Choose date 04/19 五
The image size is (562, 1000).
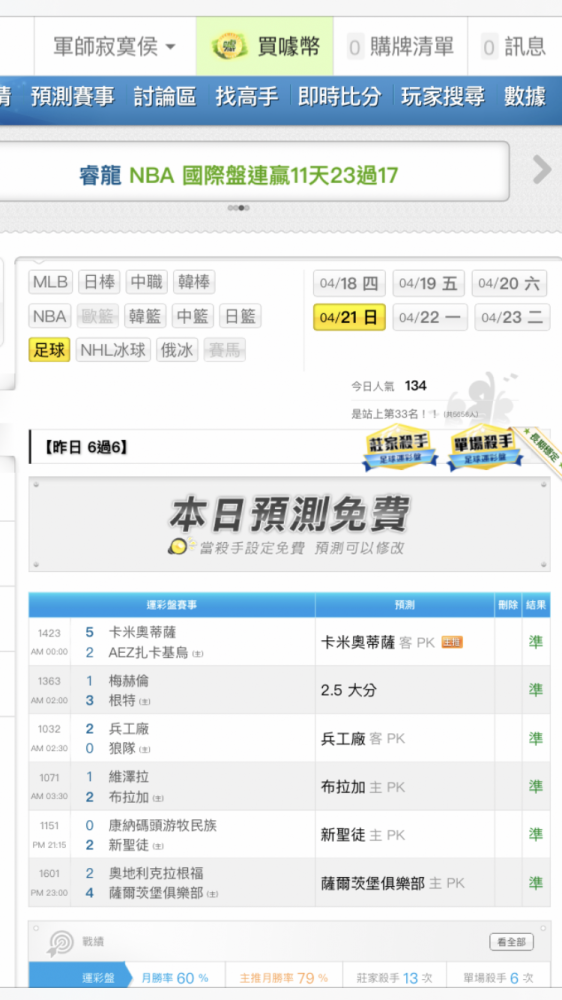click(429, 284)
